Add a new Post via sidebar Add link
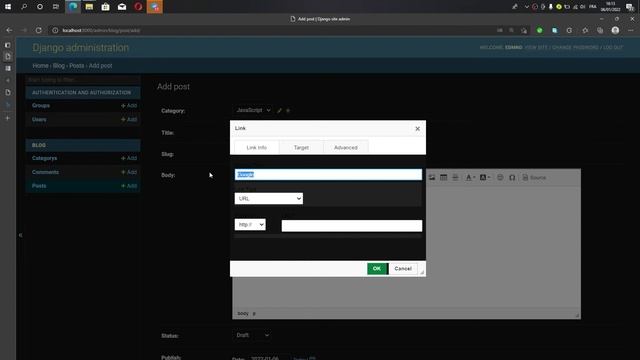The height and width of the screenshot is (360, 640). click(x=129, y=186)
